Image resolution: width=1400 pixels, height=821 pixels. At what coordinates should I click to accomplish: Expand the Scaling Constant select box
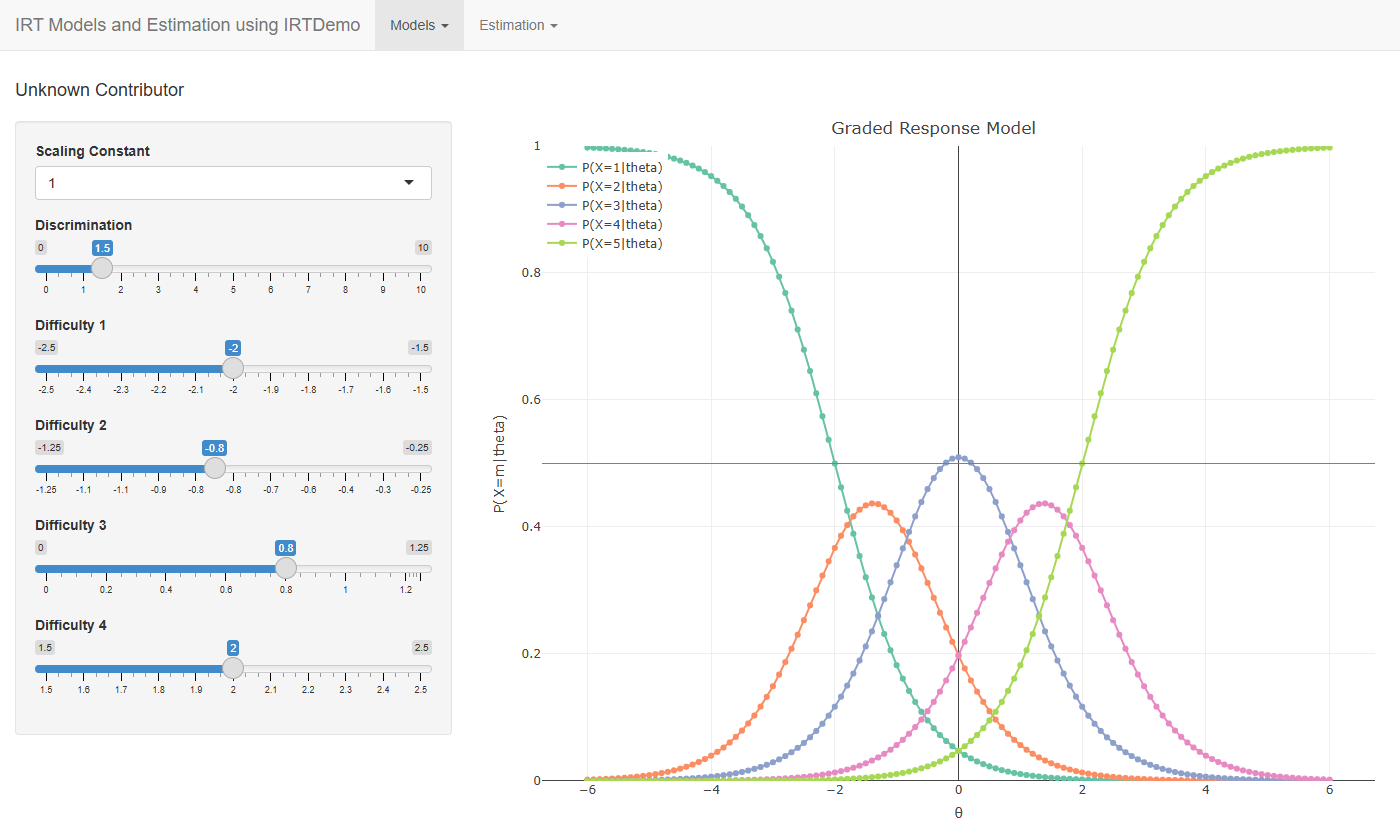tap(233, 183)
